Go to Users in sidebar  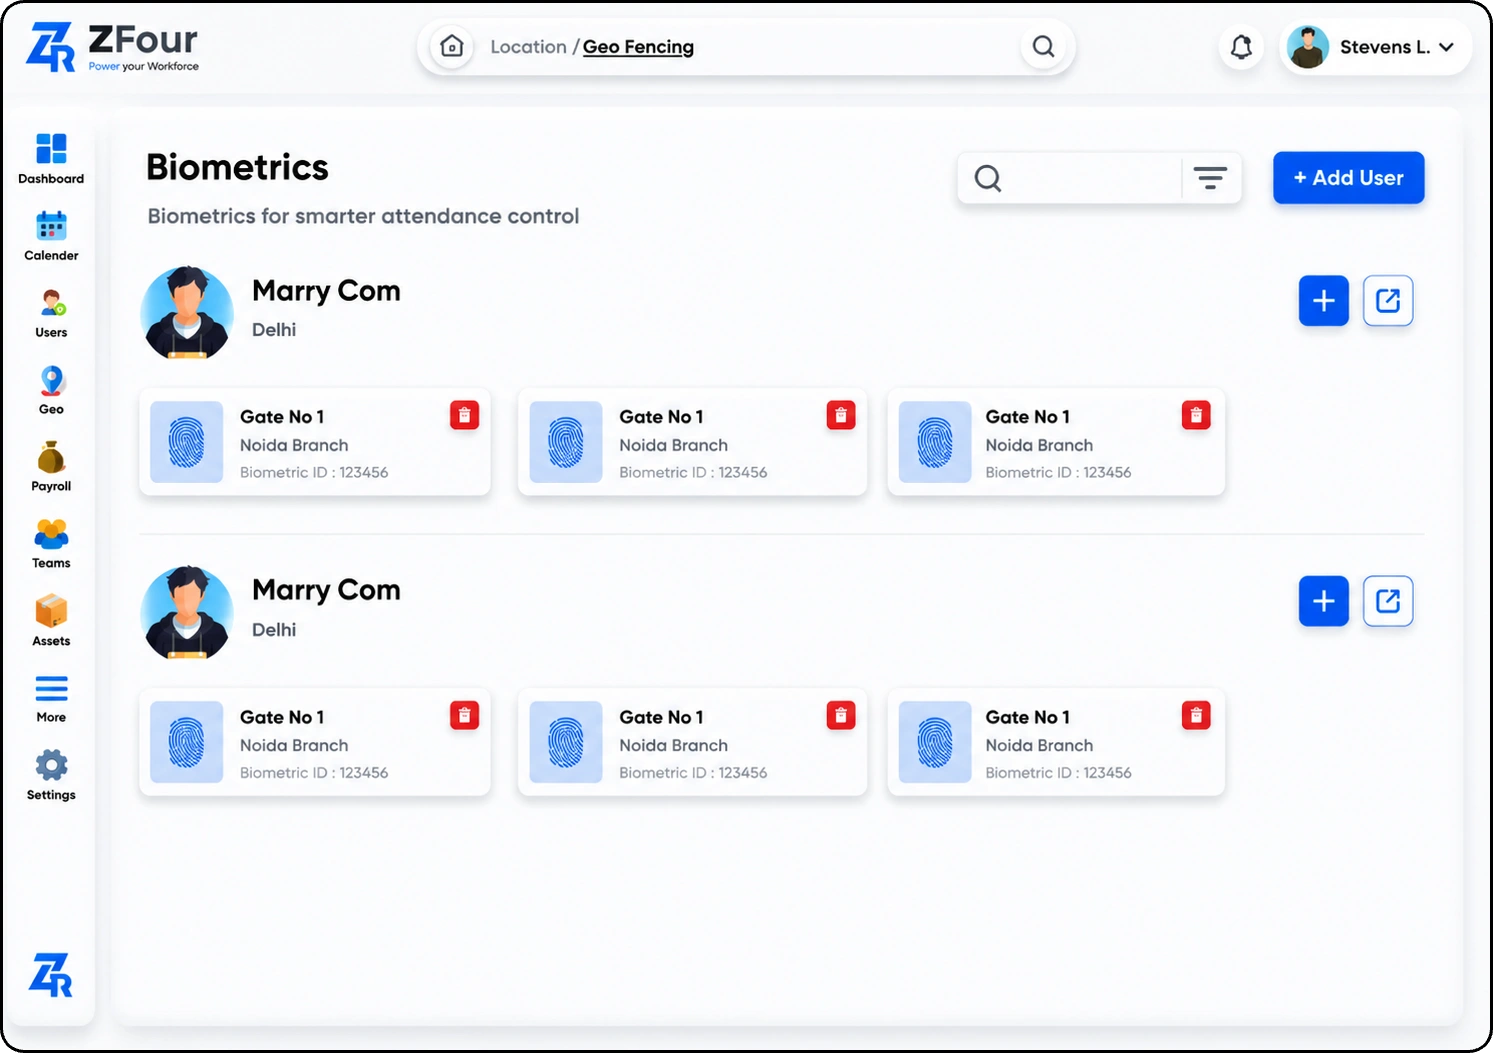pos(51,313)
